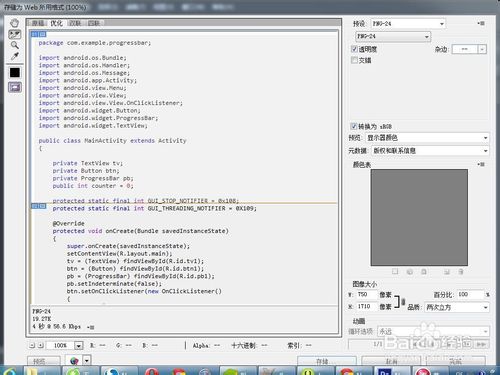Click the black eyedropper color swatch
500x375 pixels.
(15, 72)
